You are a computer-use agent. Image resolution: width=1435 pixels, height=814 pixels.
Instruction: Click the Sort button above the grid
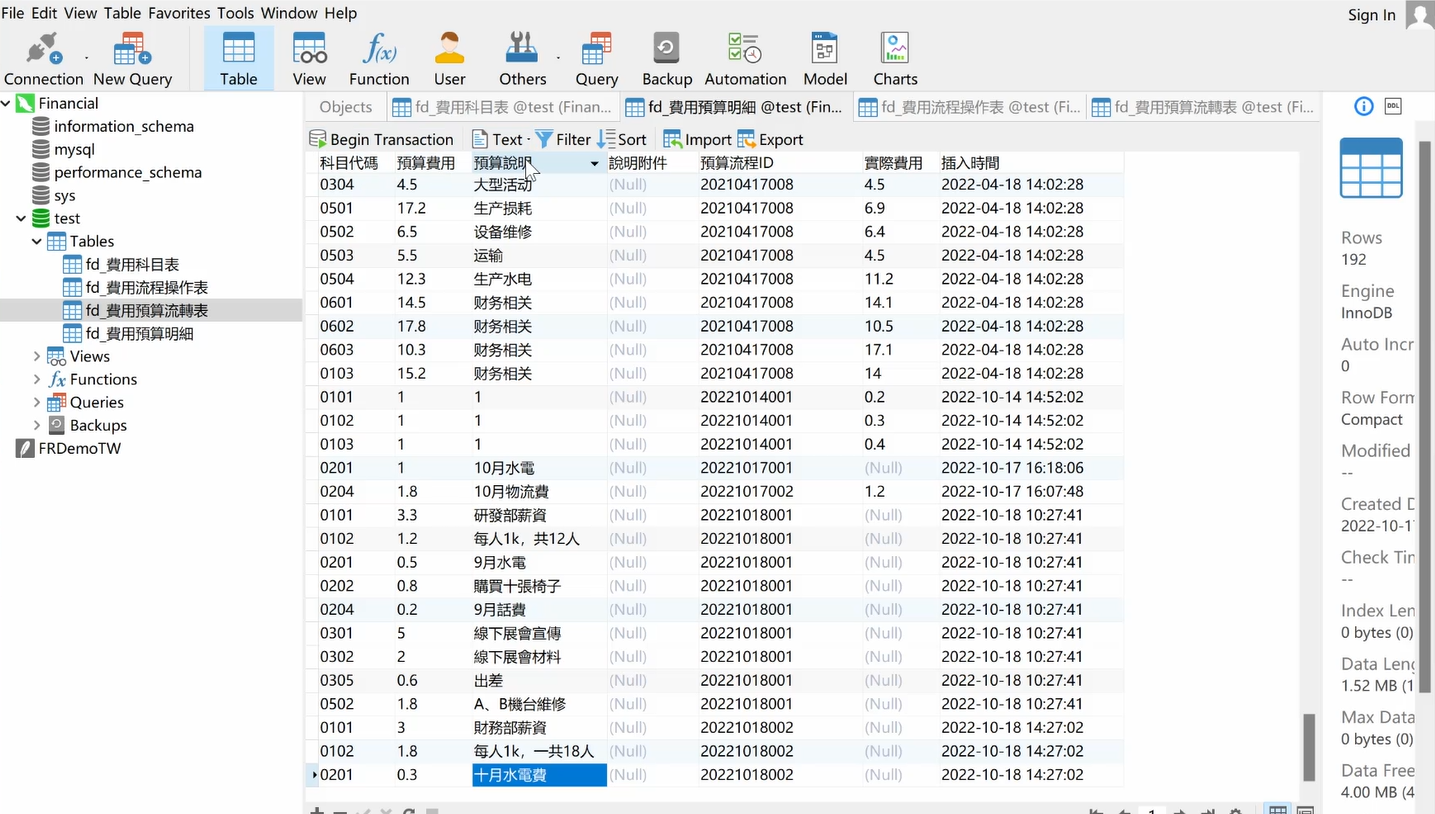[x=622, y=139]
